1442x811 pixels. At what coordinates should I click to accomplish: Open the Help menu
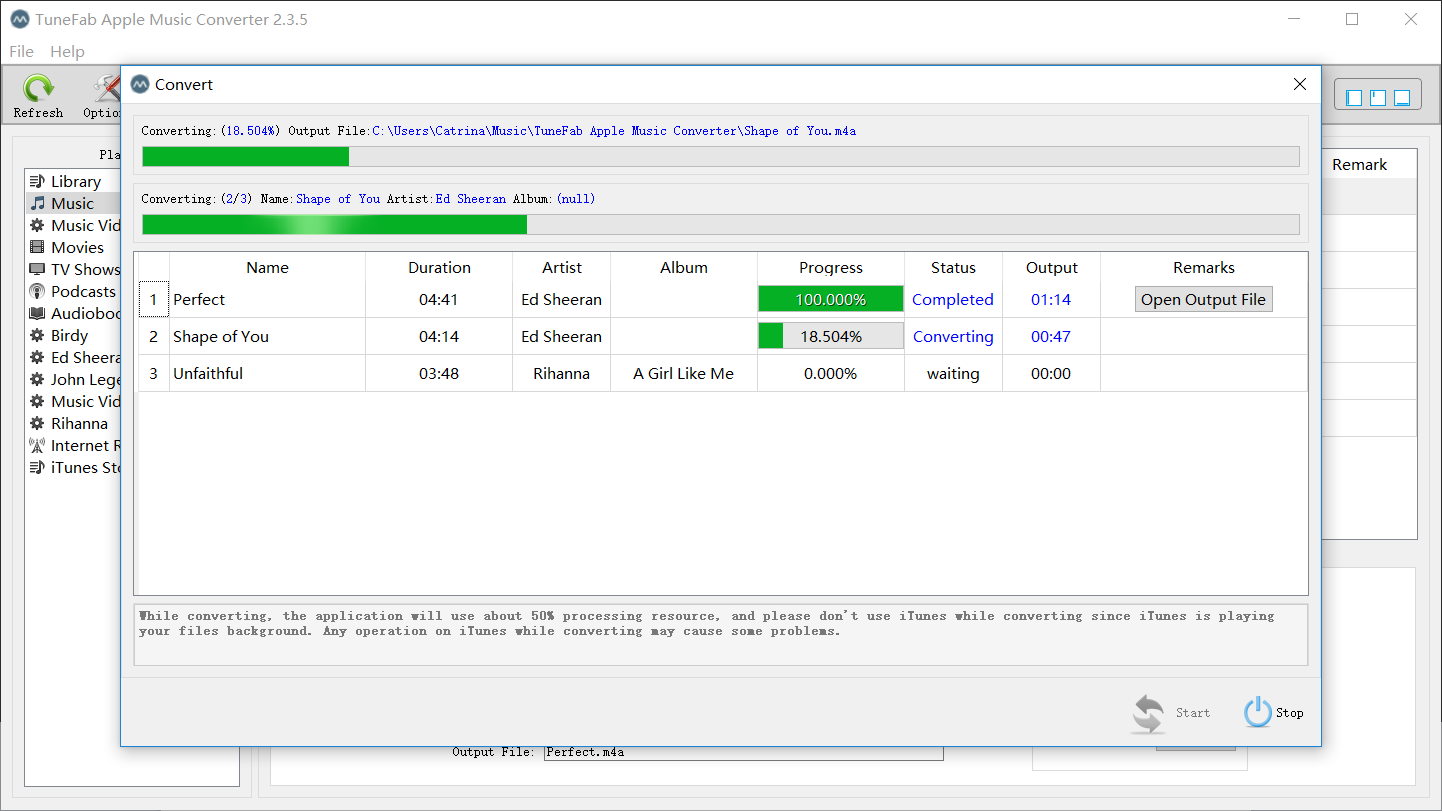(x=67, y=51)
